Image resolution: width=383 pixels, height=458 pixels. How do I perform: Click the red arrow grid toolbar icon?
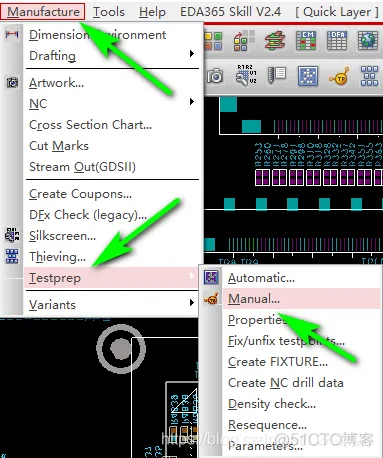244,41
